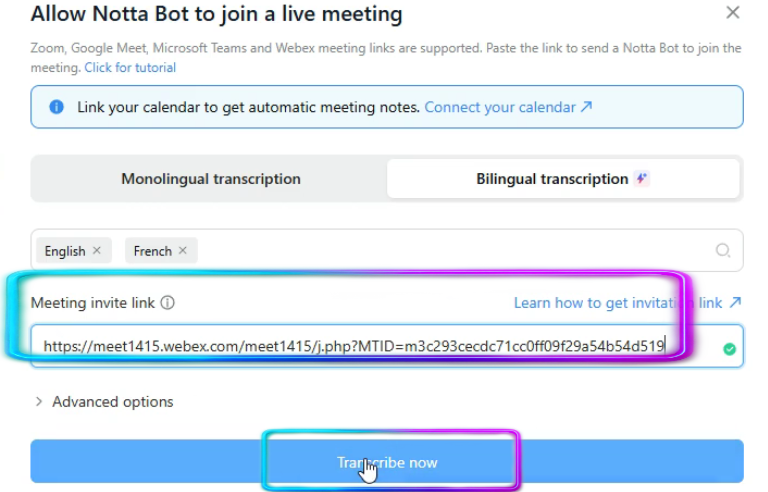
Task: Click the sparkle icon next to Bilingual transcription
Action: tap(642, 179)
